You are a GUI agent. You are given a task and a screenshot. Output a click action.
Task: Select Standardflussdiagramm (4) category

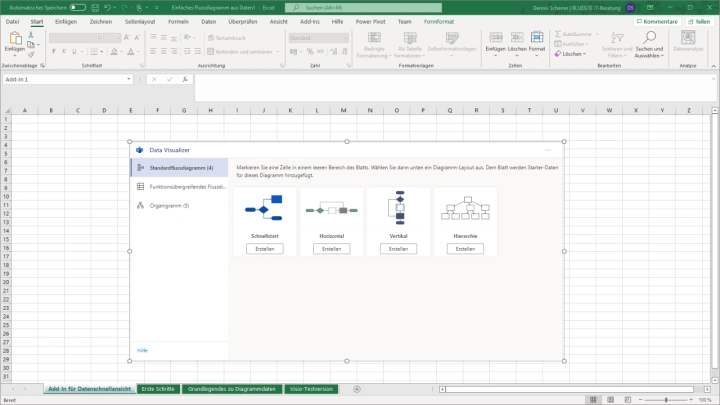(x=180, y=168)
